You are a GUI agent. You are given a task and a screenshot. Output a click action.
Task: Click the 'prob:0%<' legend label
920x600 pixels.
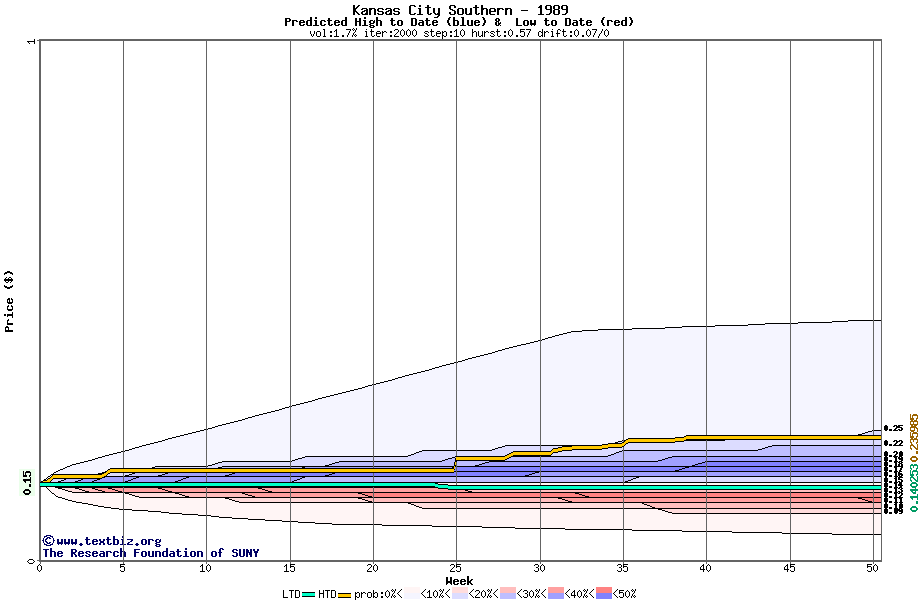coord(378,594)
